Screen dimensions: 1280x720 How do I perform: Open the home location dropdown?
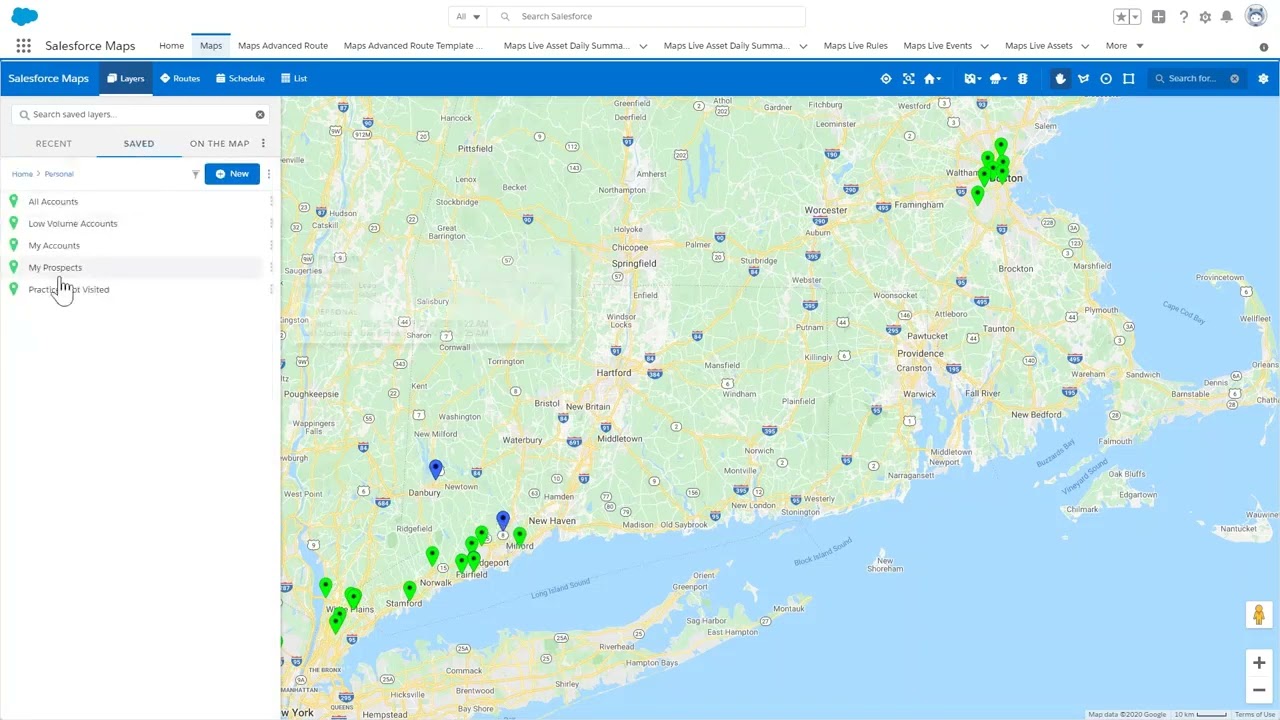pyautogui.click(x=934, y=78)
